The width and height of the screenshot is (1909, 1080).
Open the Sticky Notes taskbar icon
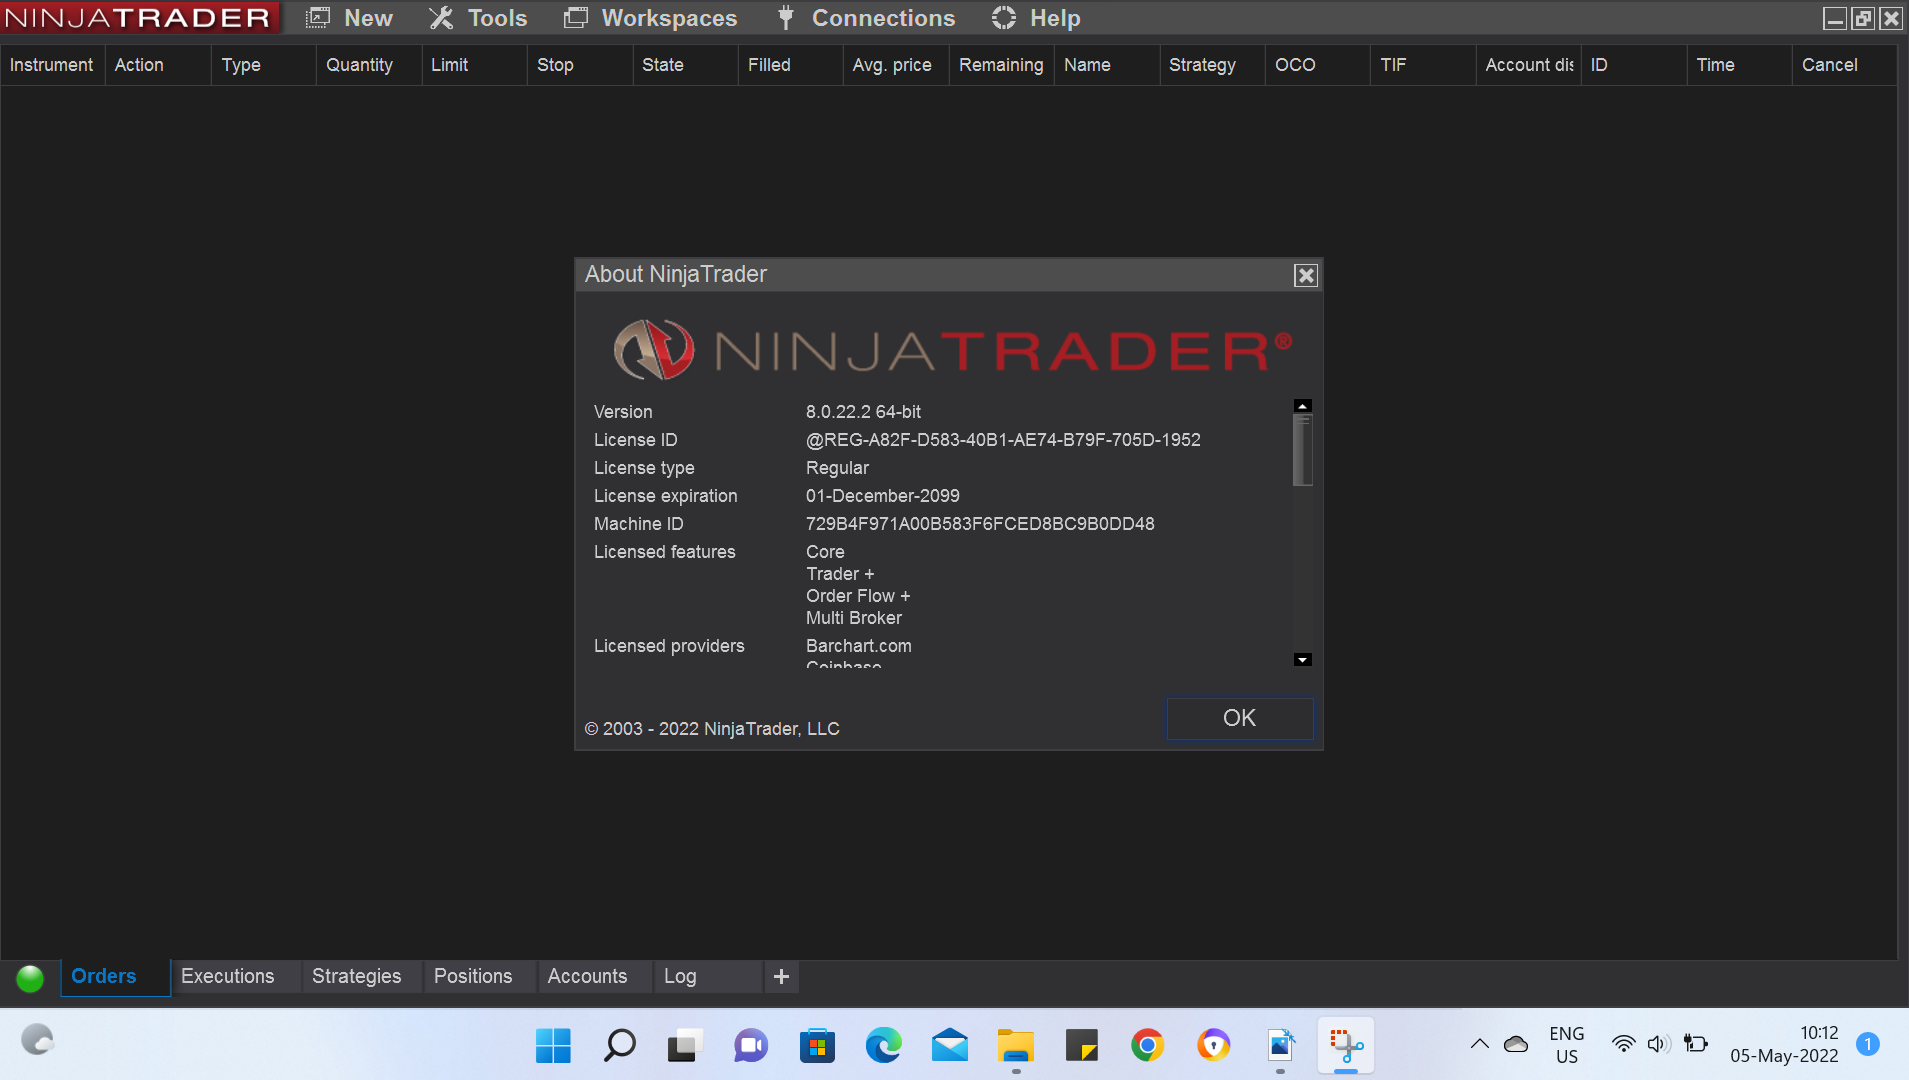(x=1081, y=1046)
